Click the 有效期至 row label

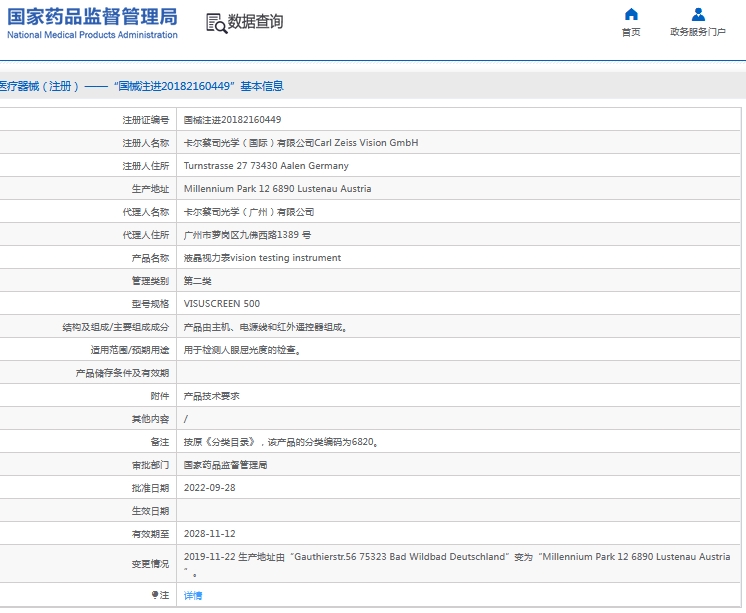coord(150,534)
